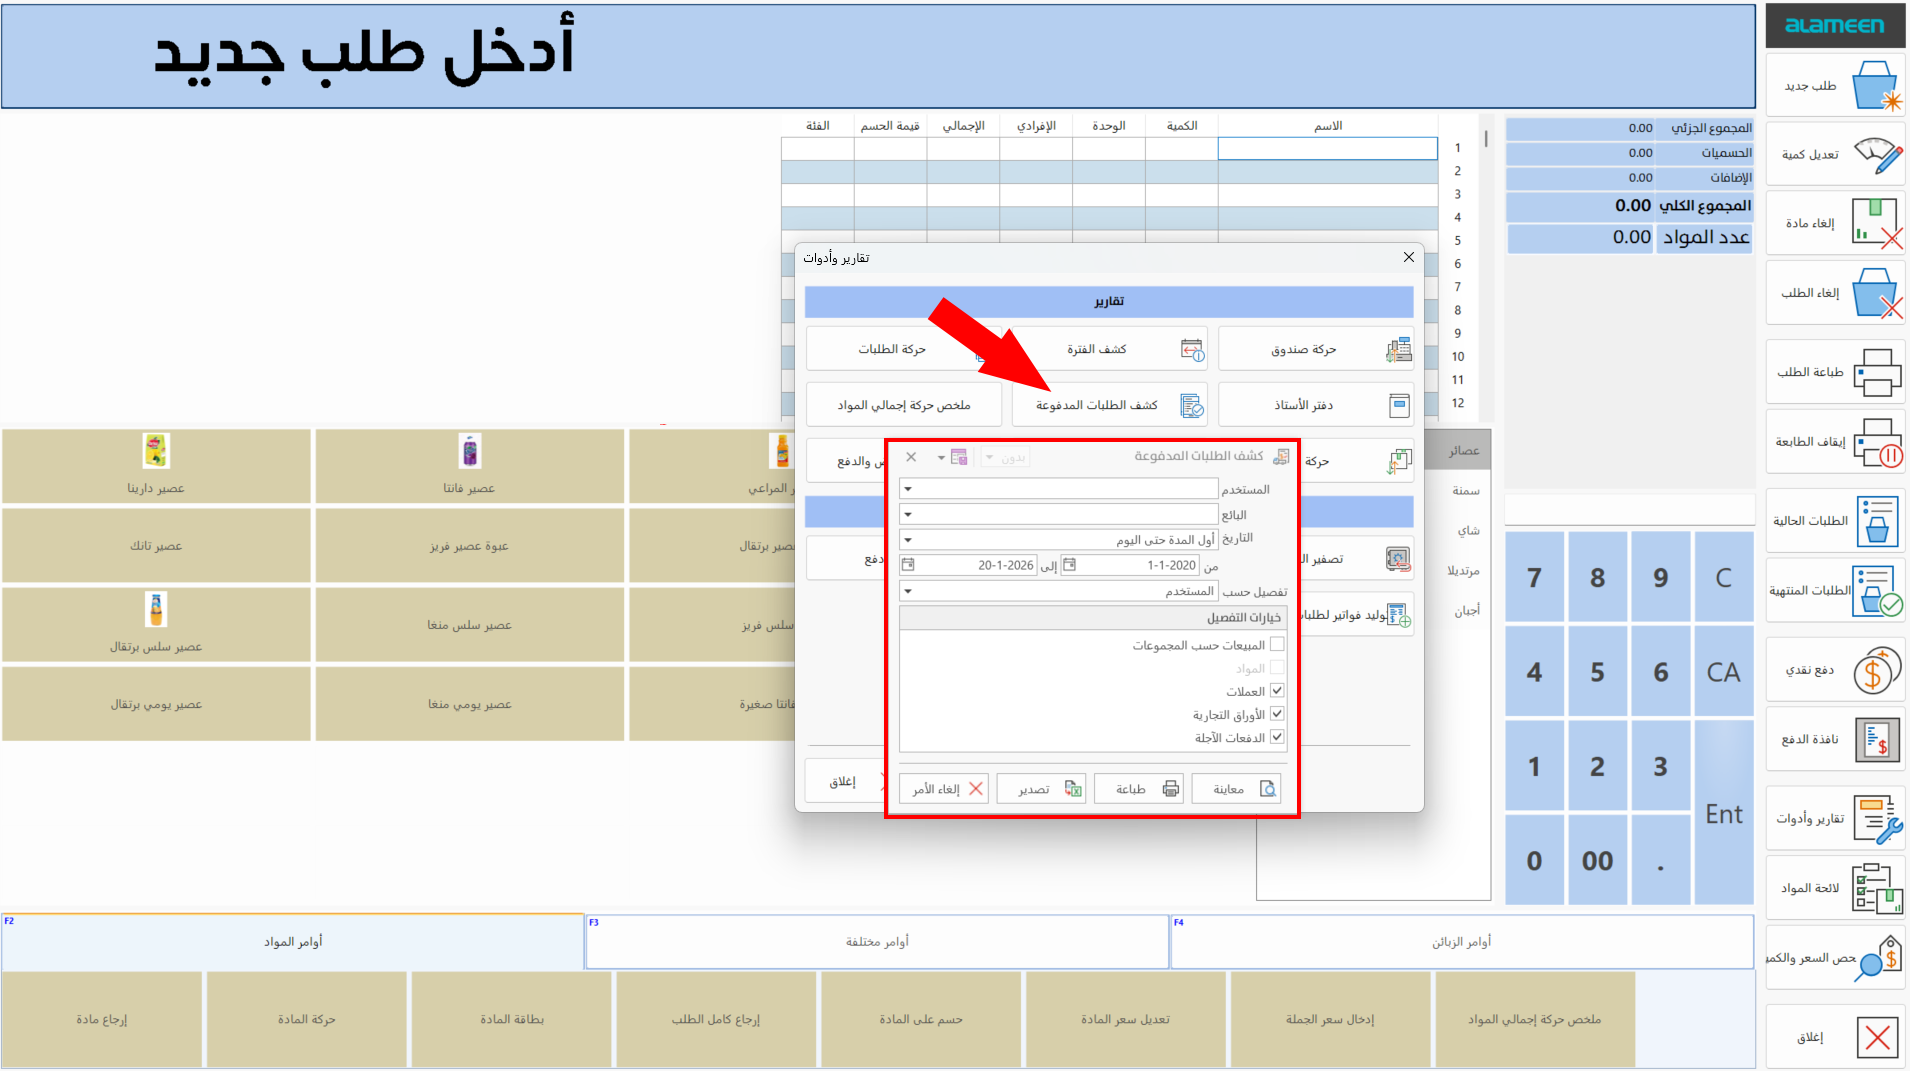This screenshot has width=1910, height=1071.
Task: Switch to أوامر المواد tab
Action: coord(293,942)
